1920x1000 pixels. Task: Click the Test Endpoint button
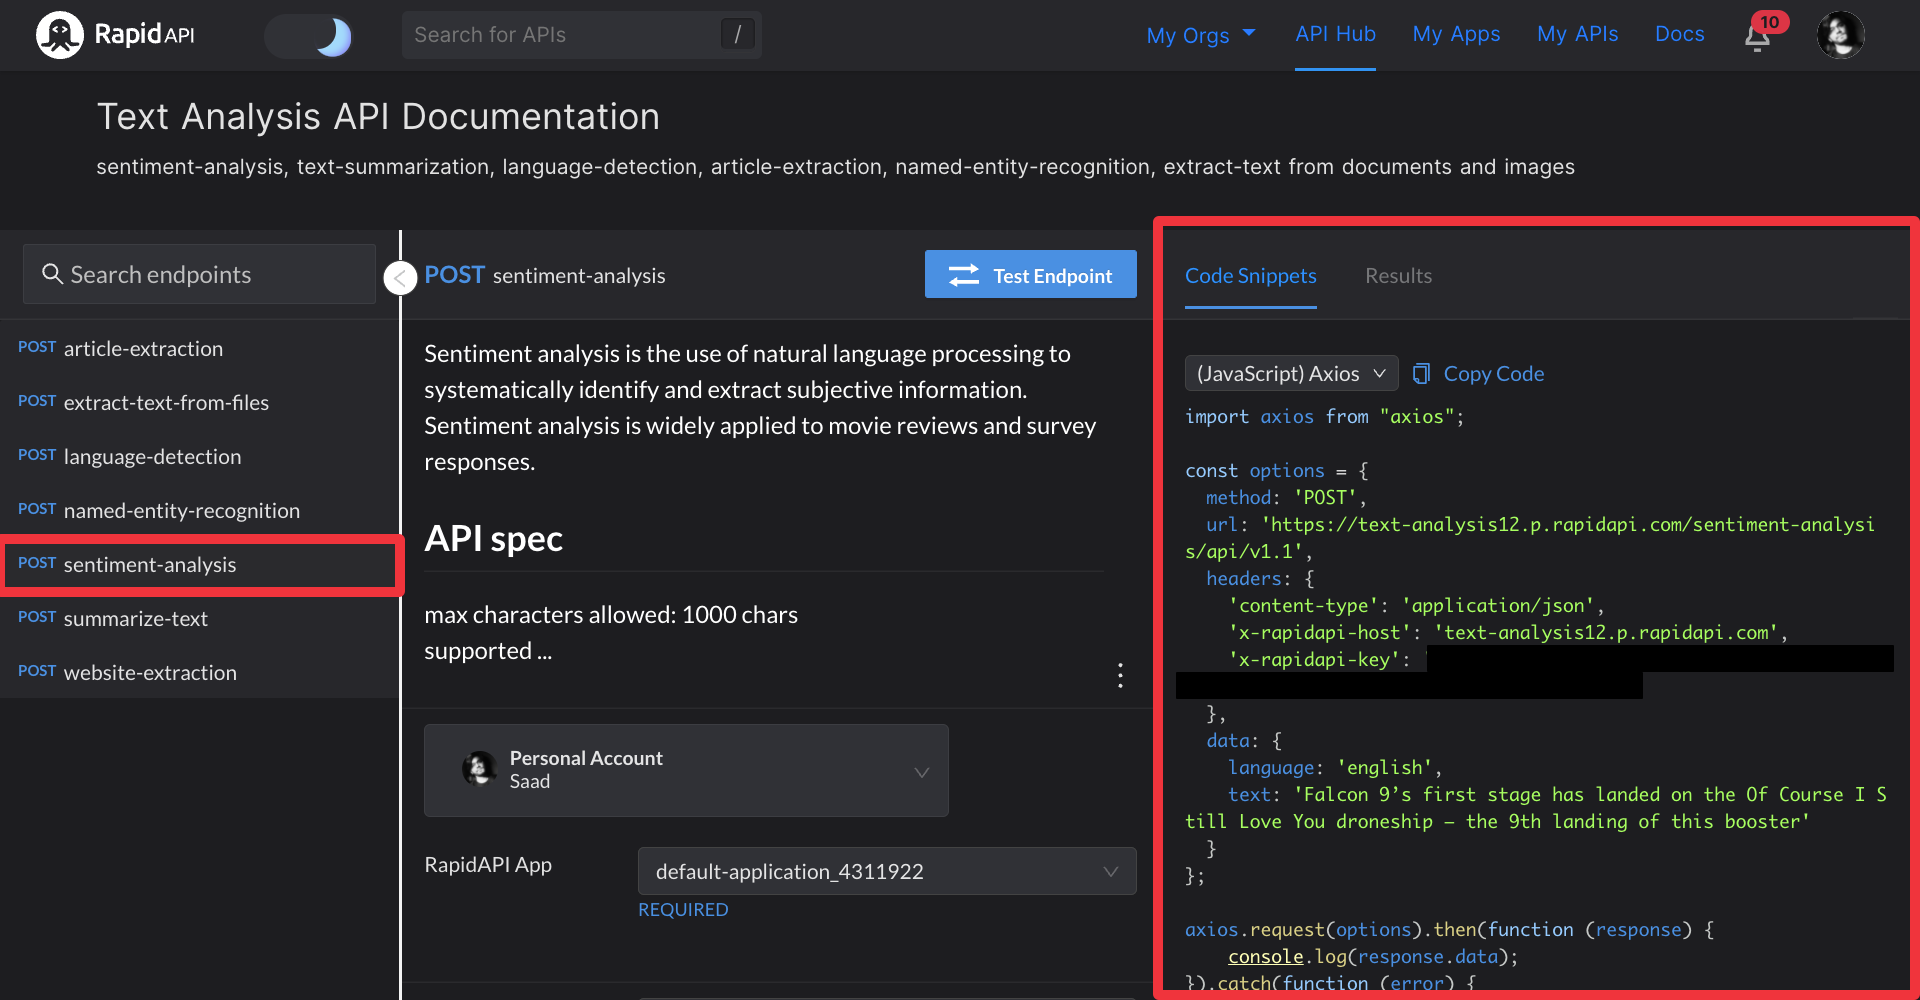coord(1030,274)
